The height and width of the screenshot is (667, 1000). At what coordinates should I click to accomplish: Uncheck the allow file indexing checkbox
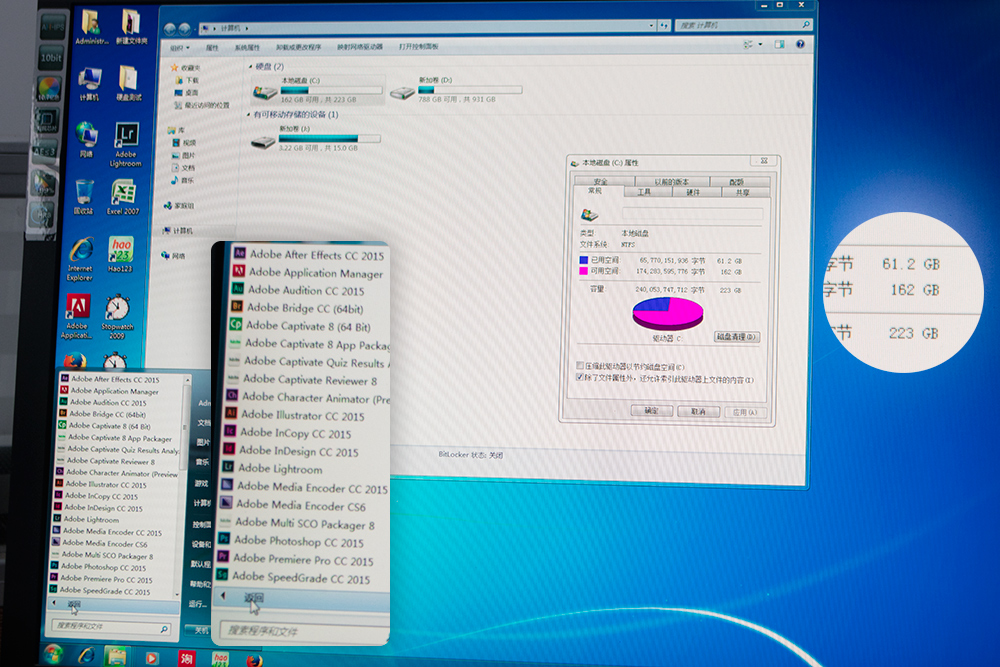coord(581,379)
